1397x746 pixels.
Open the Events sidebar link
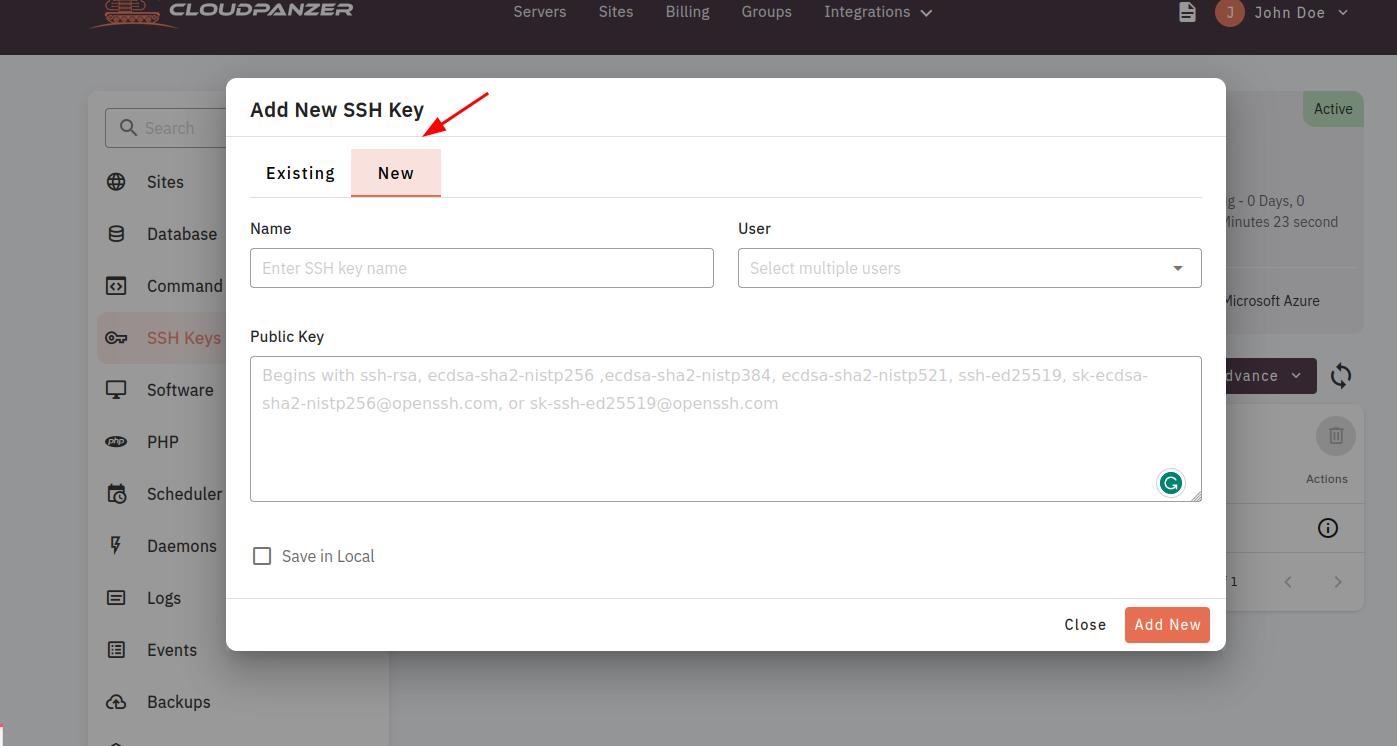(172, 650)
